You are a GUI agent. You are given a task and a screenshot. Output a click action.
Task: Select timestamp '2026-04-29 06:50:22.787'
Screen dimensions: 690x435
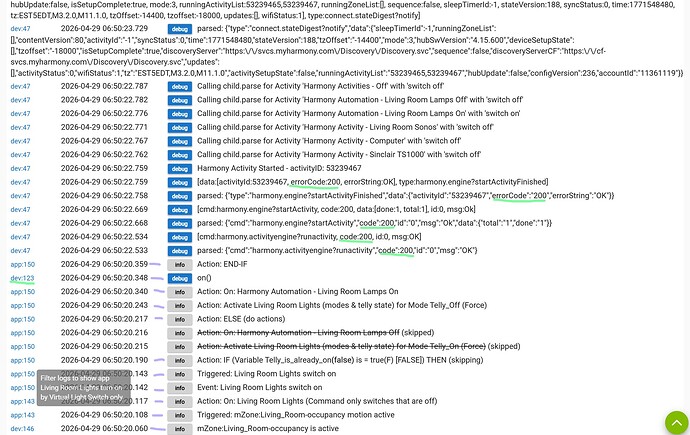[104, 86]
